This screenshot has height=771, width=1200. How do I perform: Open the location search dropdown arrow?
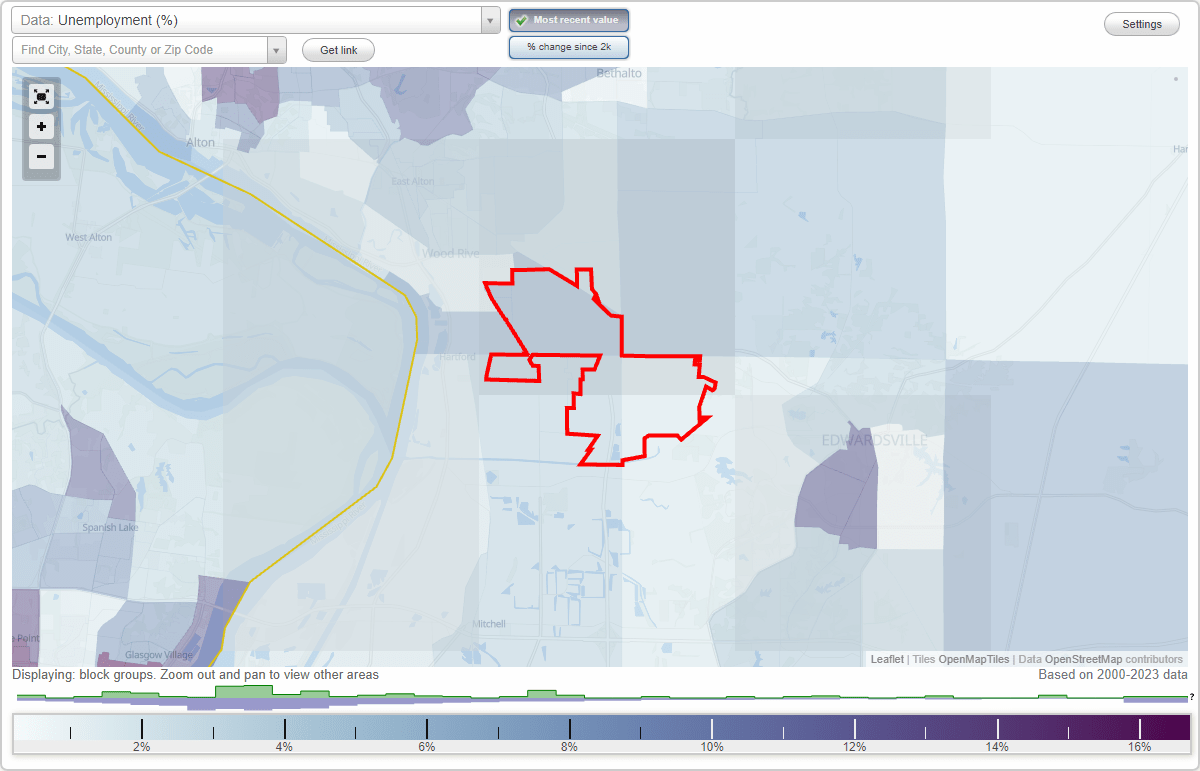(277, 50)
